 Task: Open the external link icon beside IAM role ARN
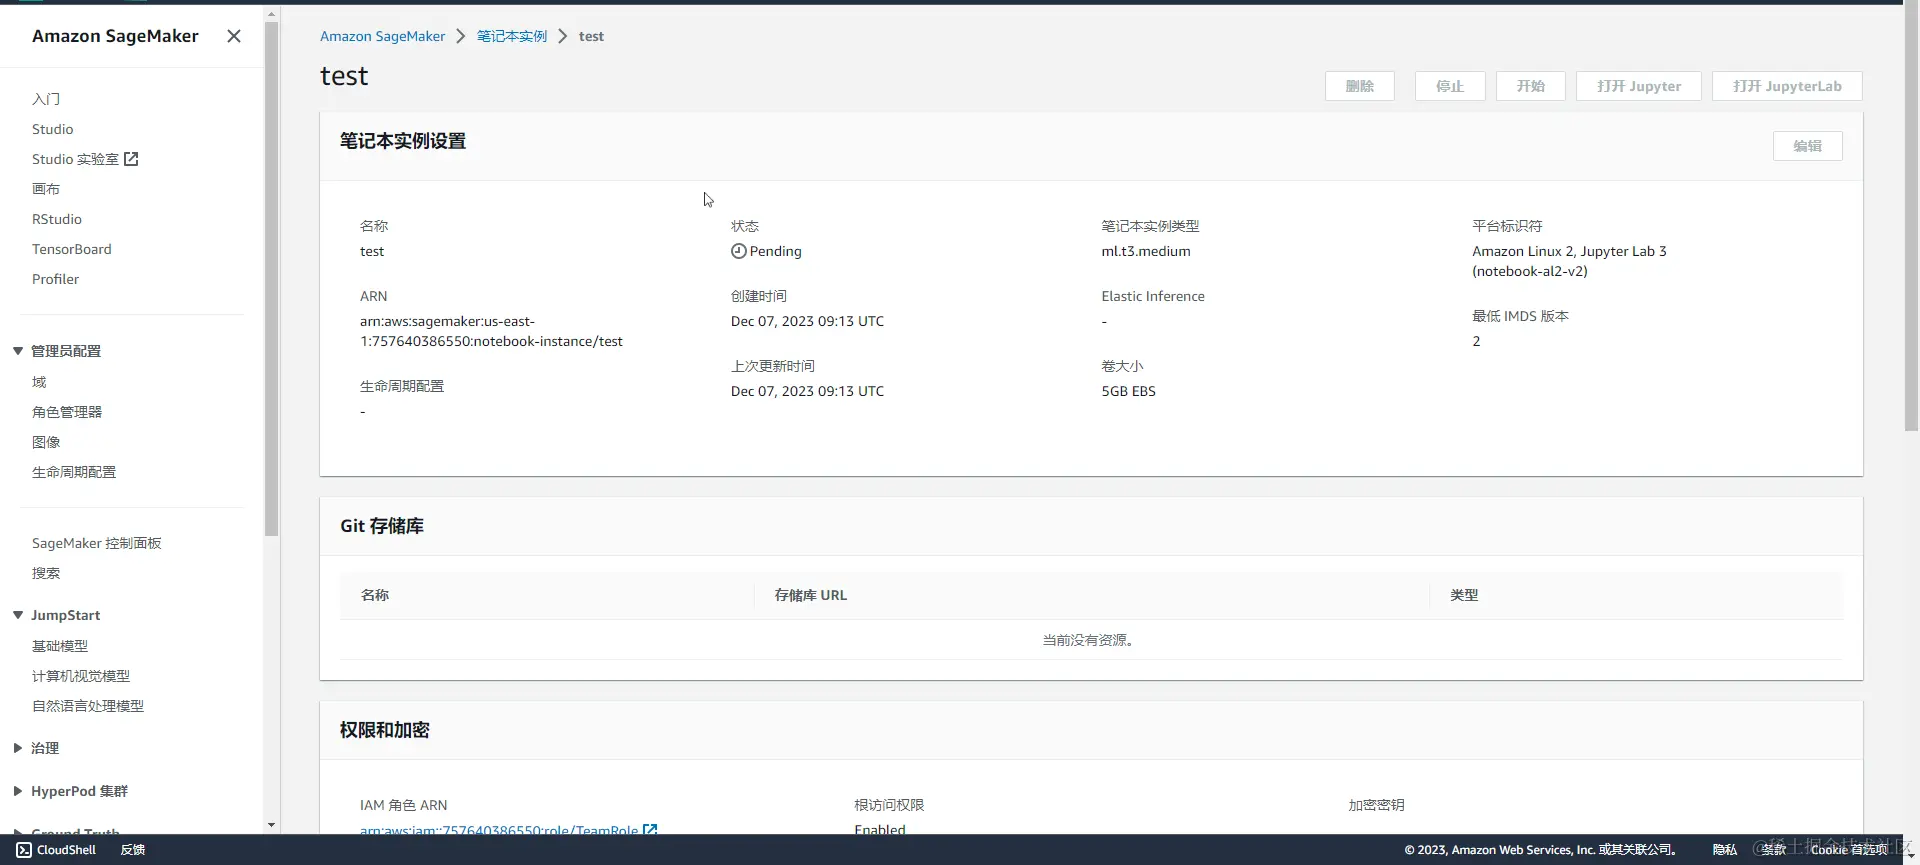pos(650,830)
